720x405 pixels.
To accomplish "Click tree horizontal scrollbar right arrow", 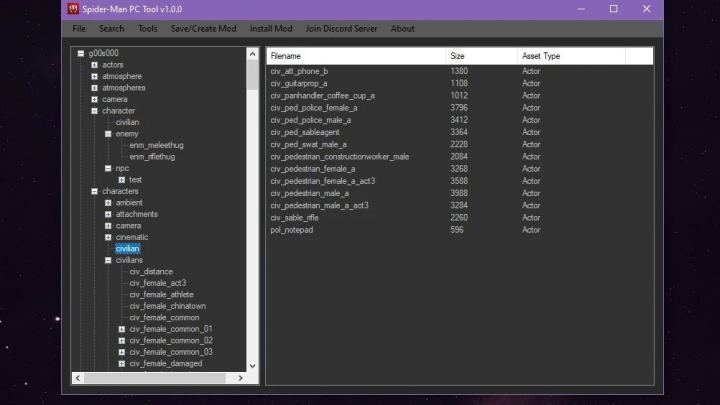I will pyautogui.click(x=241, y=378).
